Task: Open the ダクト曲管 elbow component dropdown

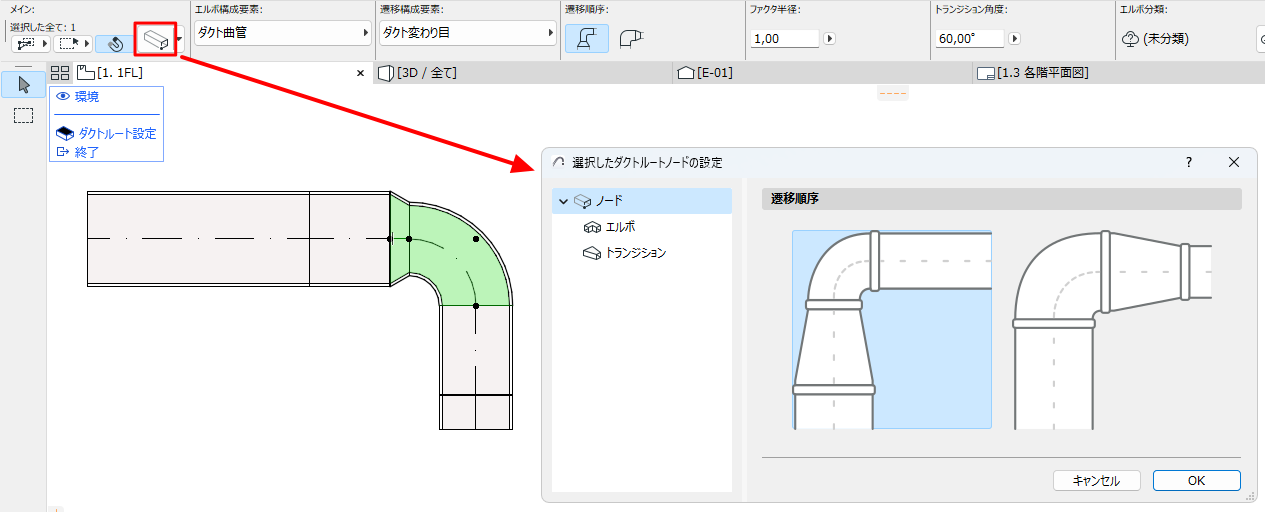Action: point(282,33)
